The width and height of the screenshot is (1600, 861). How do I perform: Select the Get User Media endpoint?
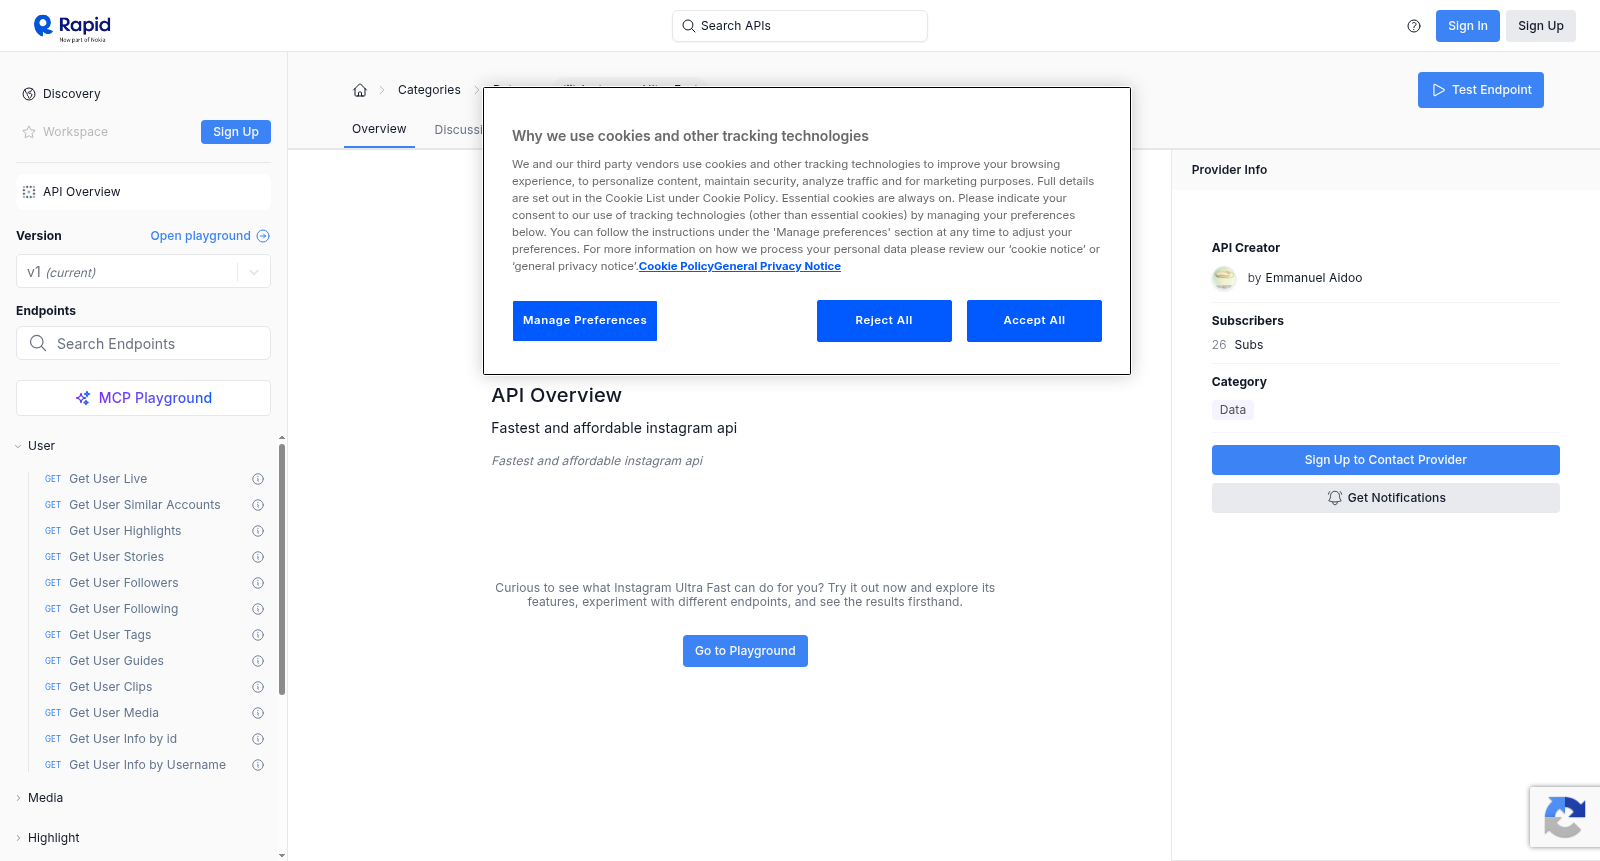coord(114,713)
